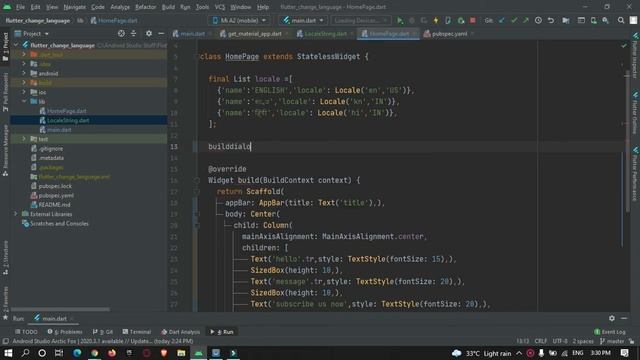
Task: Close the main.dart Run tab
Action: click(x=71, y=319)
